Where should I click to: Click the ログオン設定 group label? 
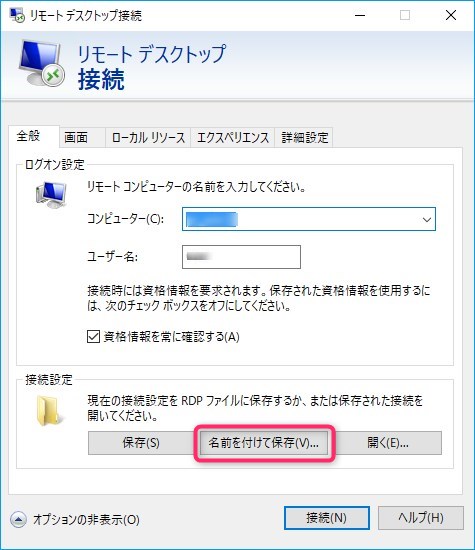tap(55, 165)
